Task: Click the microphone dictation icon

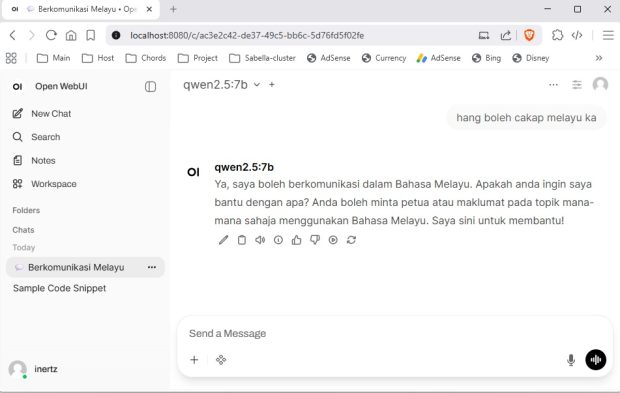Action: [571, 360]
